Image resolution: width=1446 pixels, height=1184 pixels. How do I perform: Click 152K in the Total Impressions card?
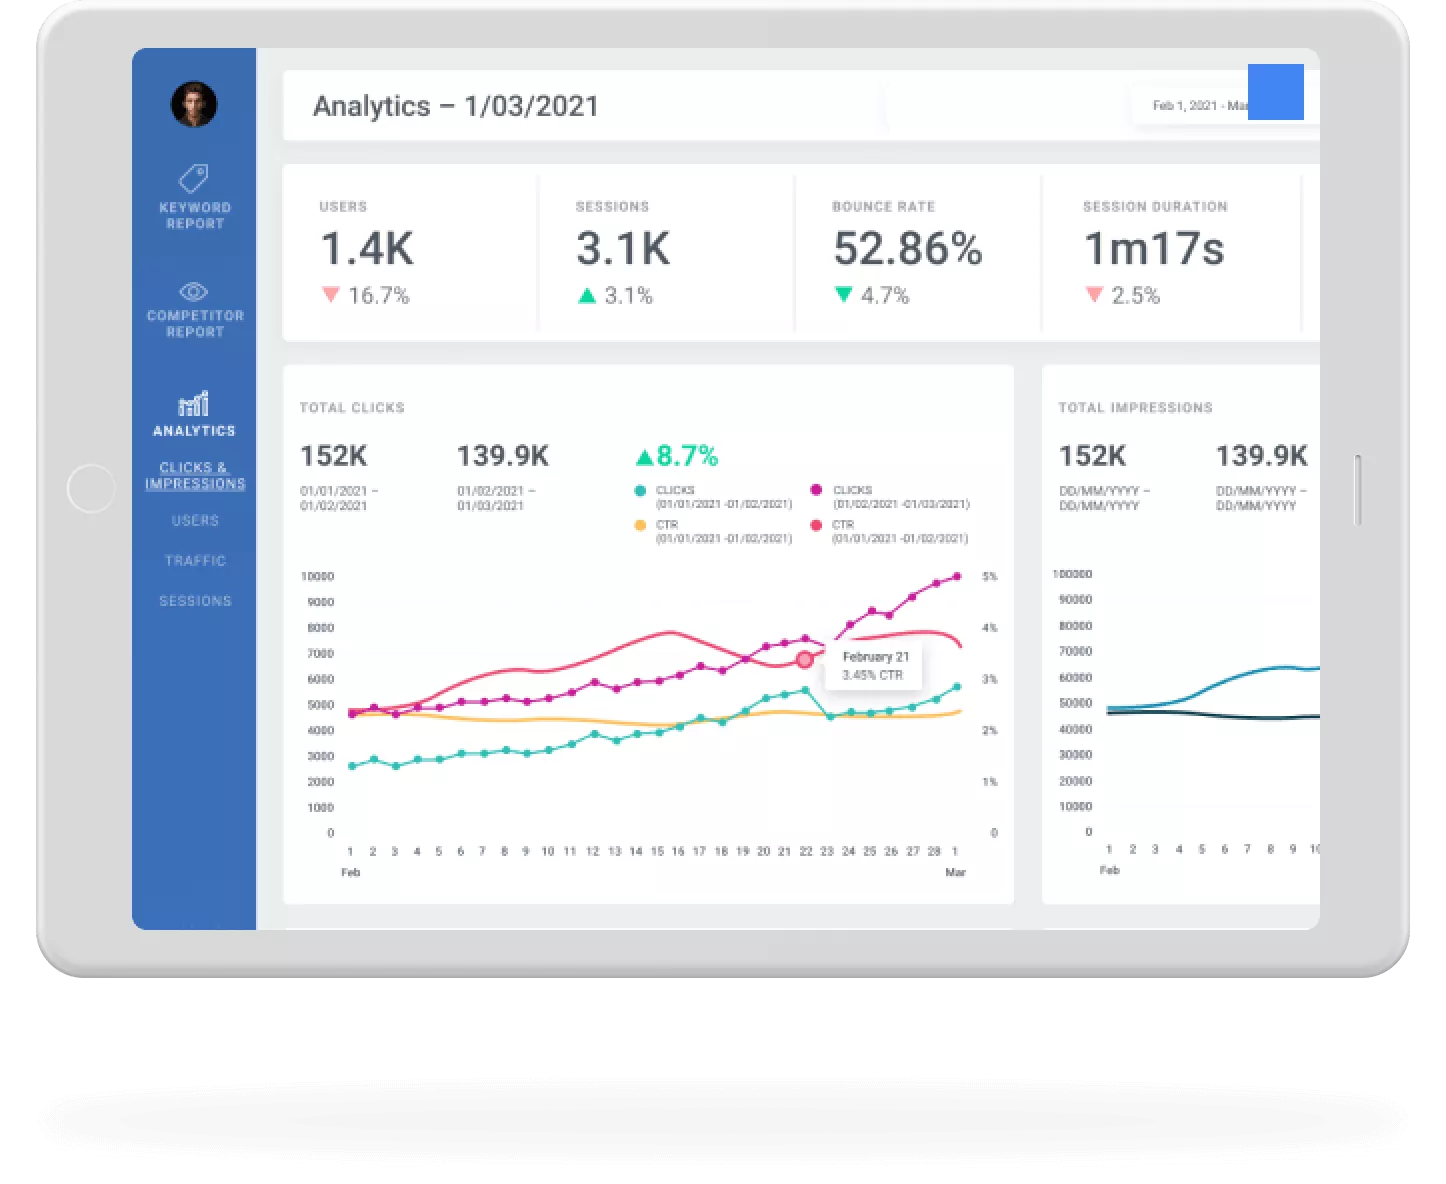[x=1092, y=456]
